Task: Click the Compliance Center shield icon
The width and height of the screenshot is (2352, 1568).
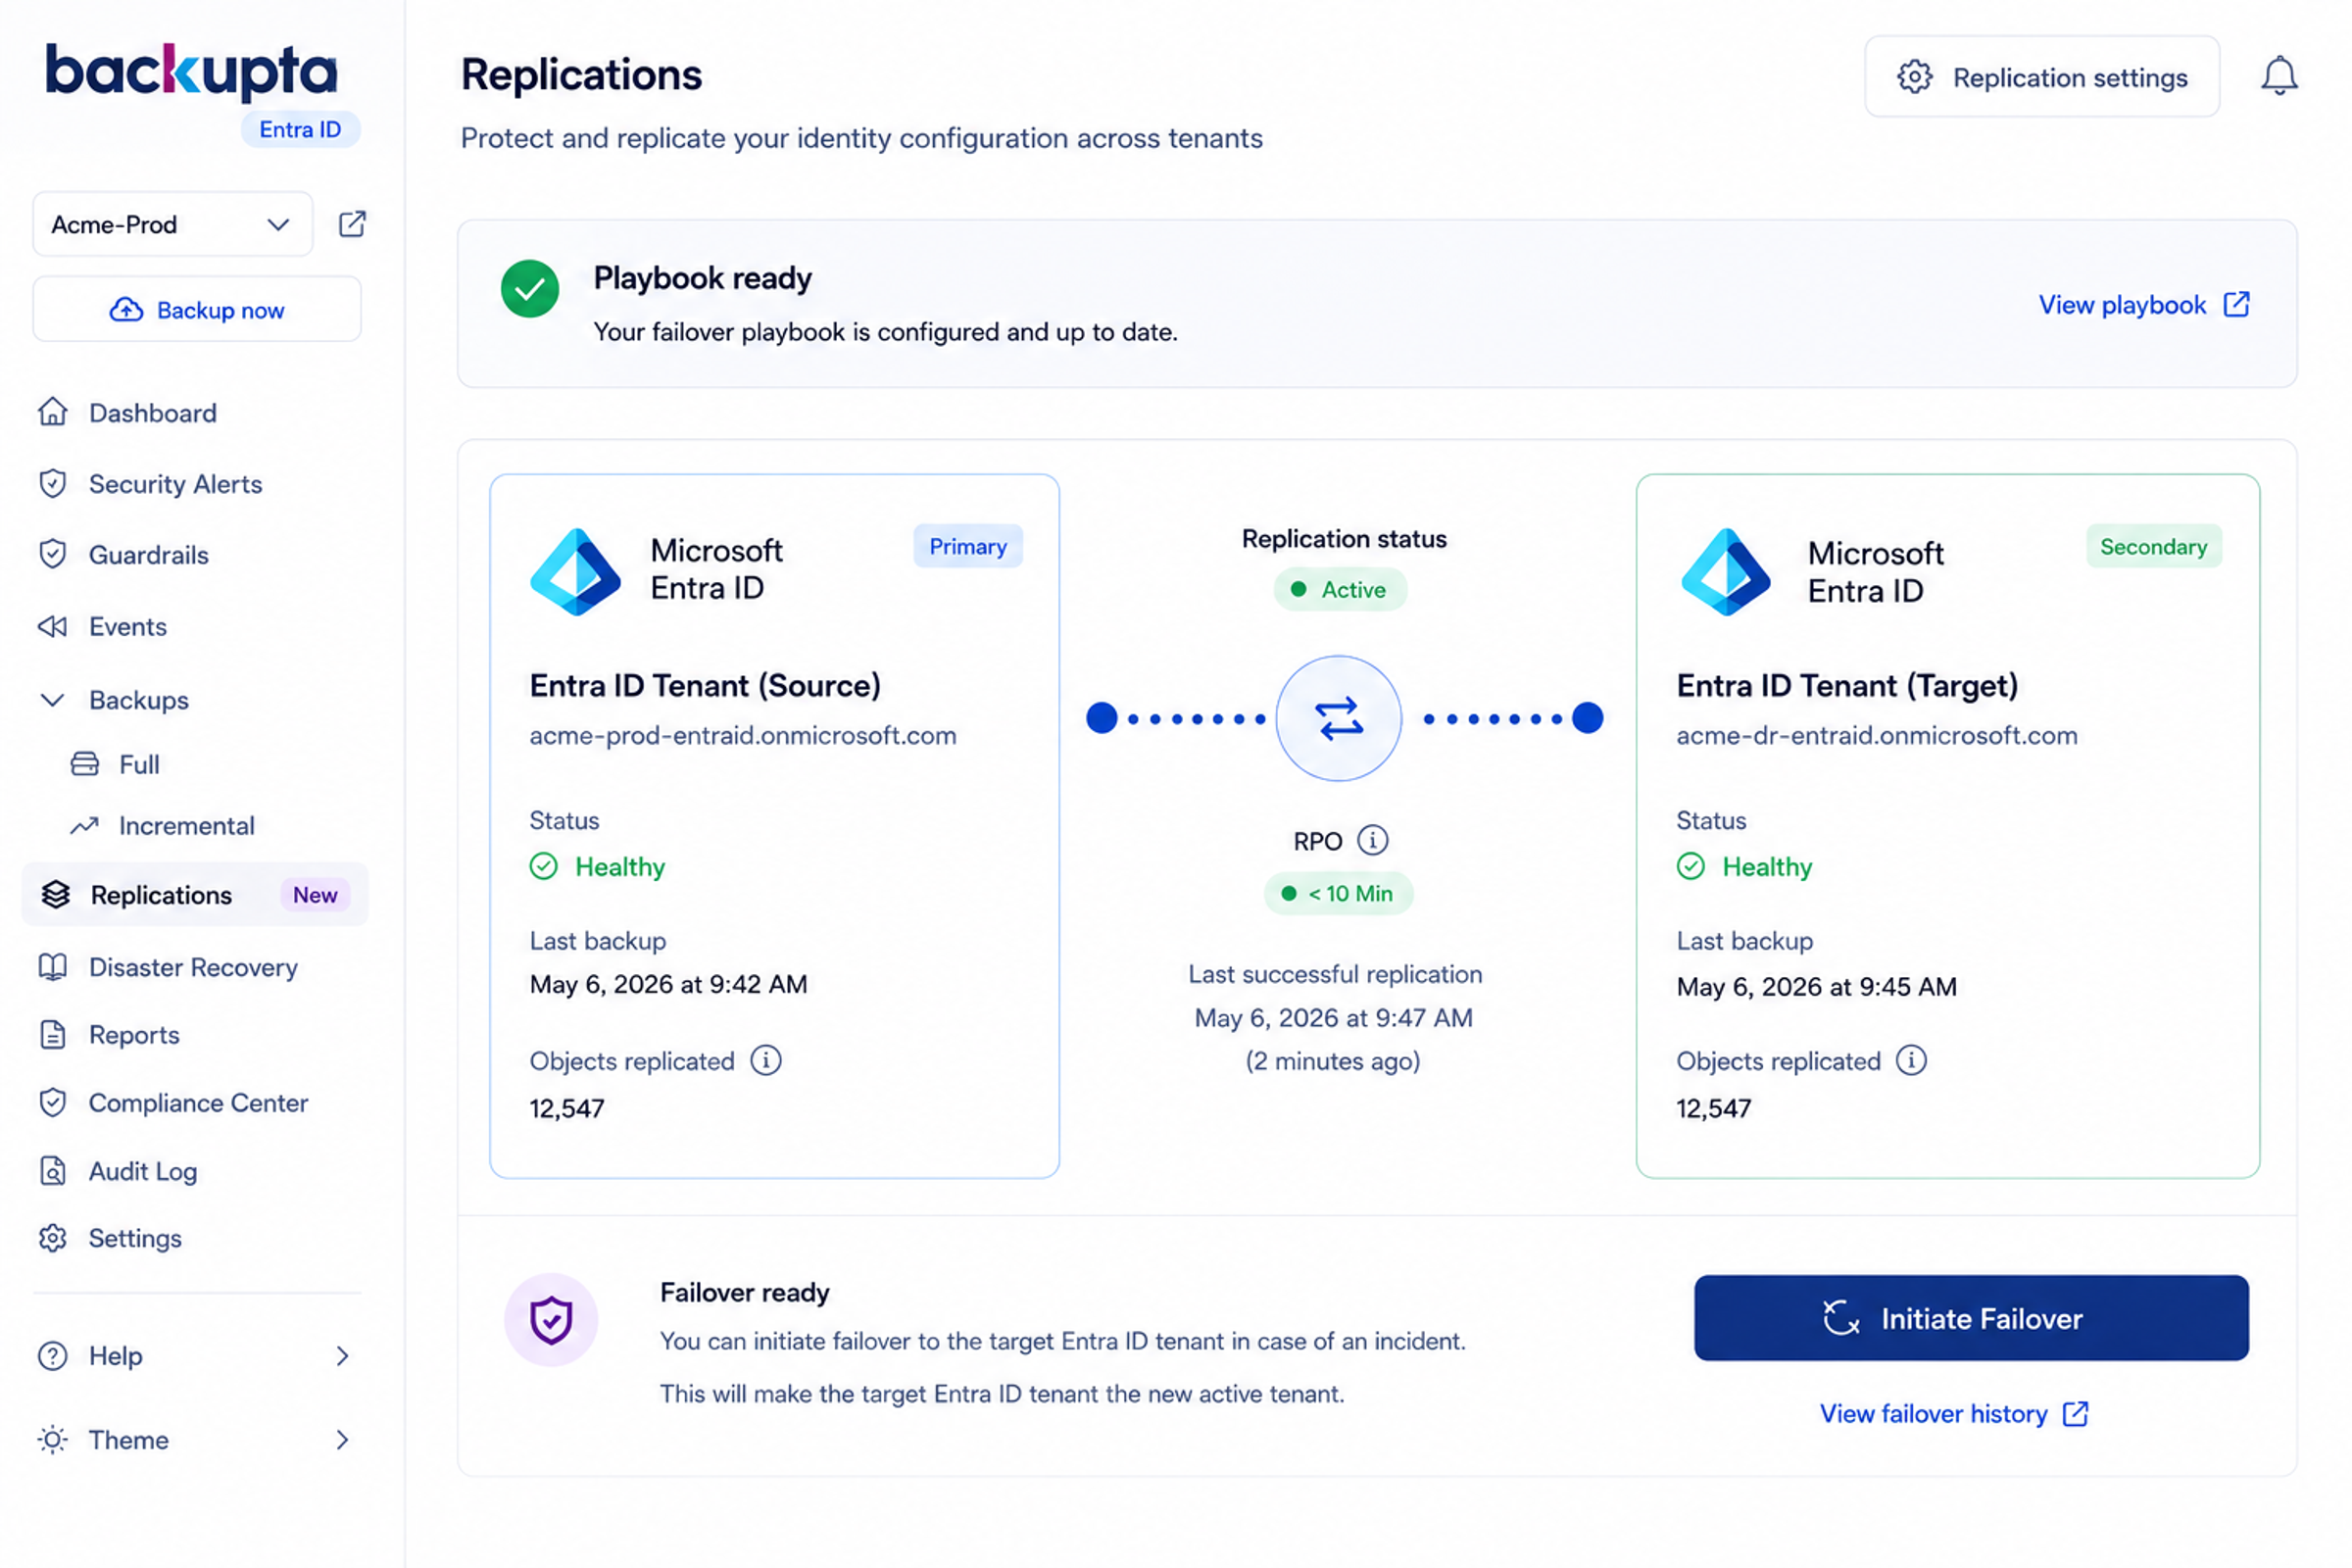Action: (53, 1102)
